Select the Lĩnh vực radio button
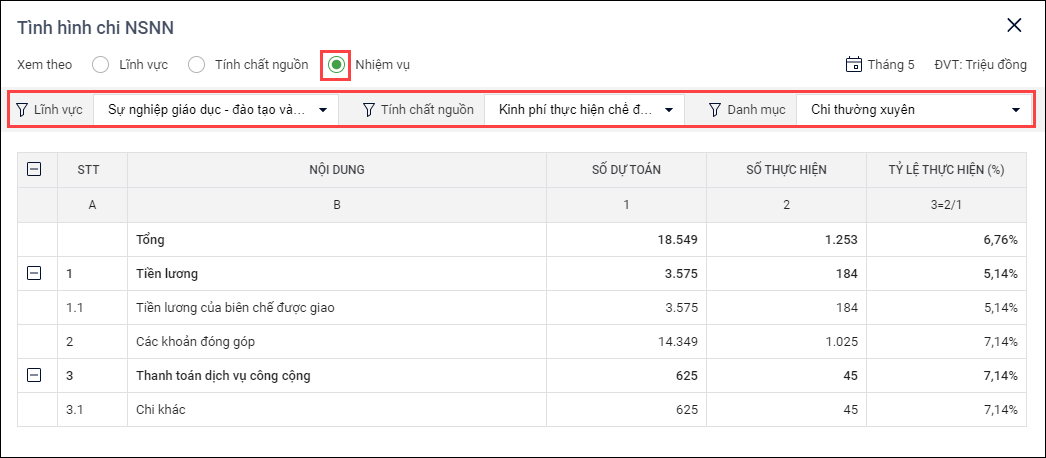1046x458 pixels. pos(100,65)
